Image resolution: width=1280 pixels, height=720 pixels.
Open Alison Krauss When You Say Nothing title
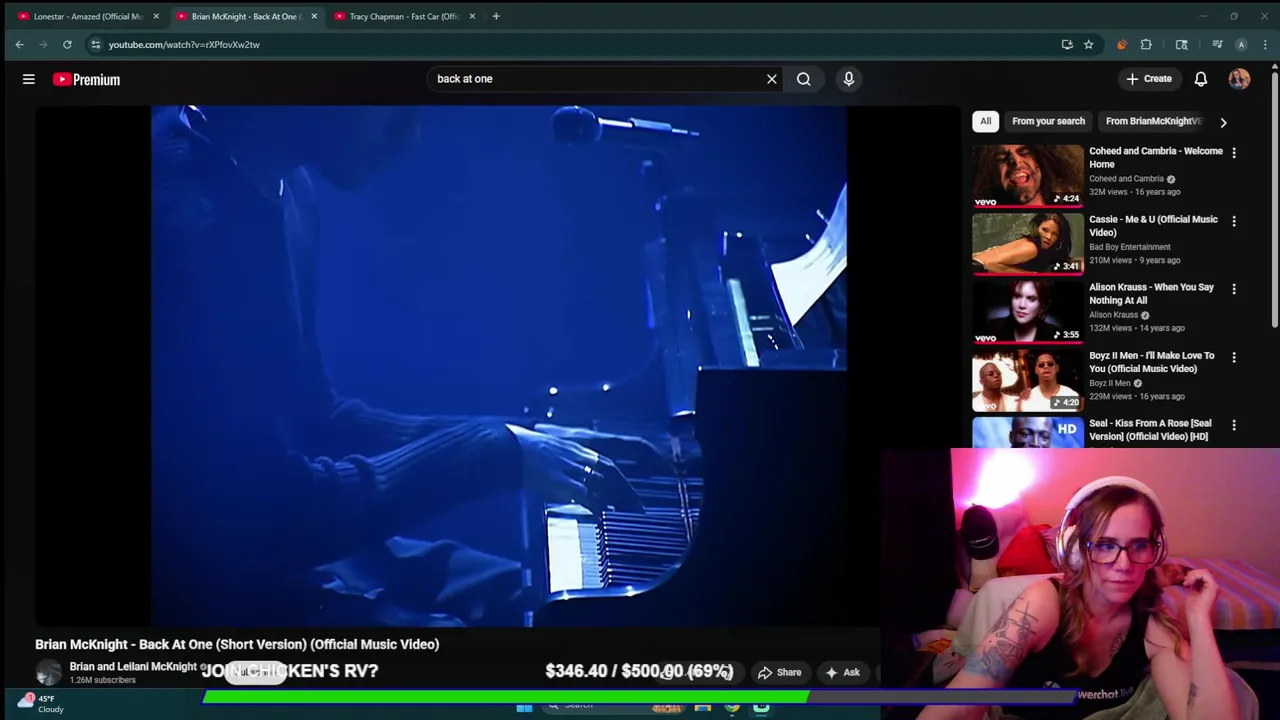[1151, 293]
